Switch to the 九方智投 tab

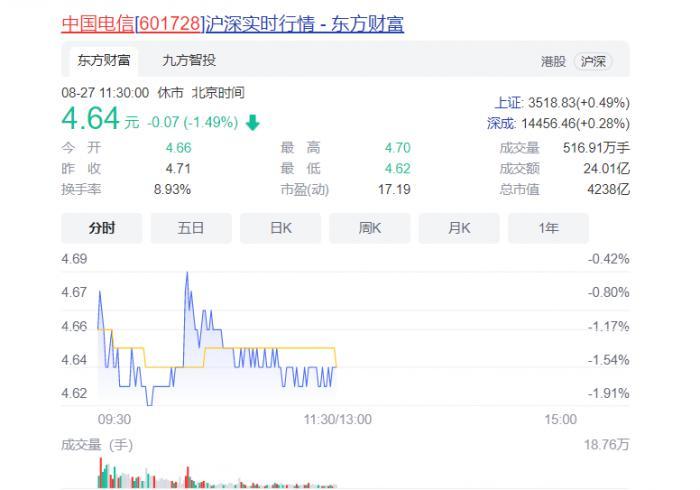(x=189, y=60)
